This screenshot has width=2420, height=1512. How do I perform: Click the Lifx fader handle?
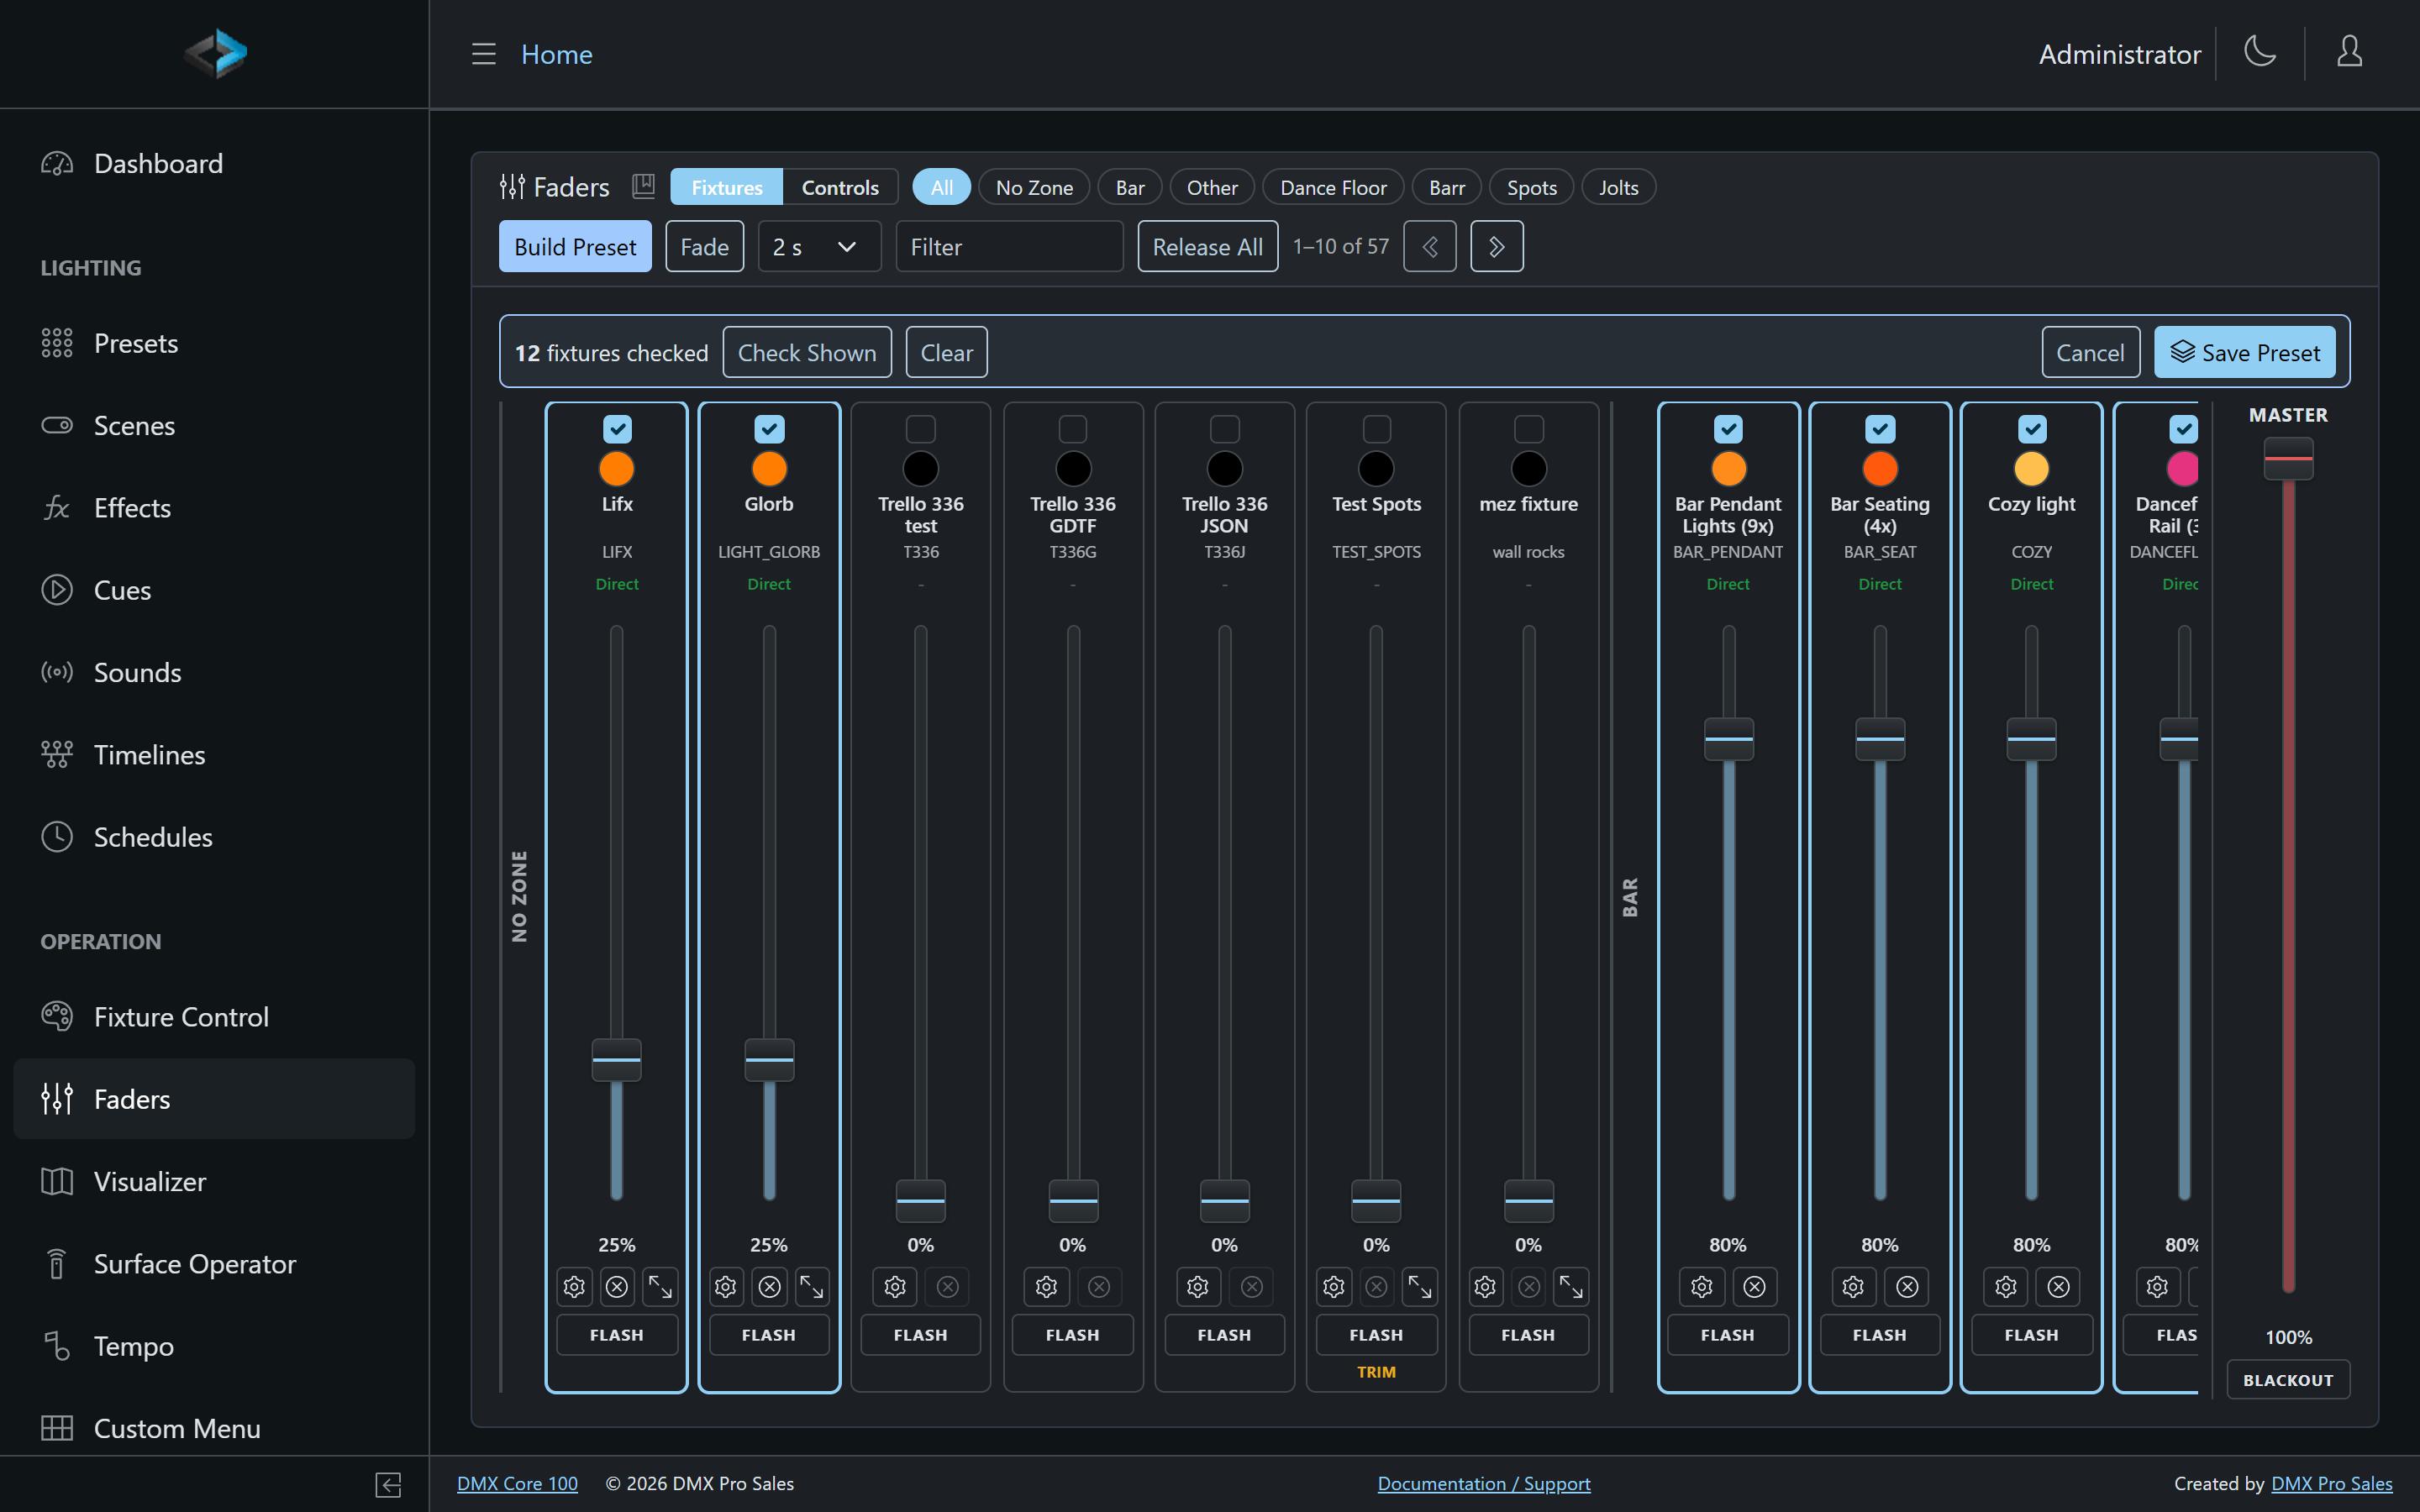pos(617,1060)
